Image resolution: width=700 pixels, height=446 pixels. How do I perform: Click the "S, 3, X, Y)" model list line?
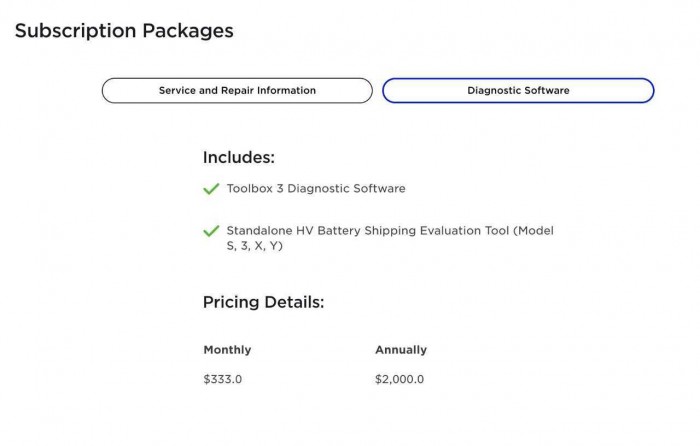click(254, 246)
